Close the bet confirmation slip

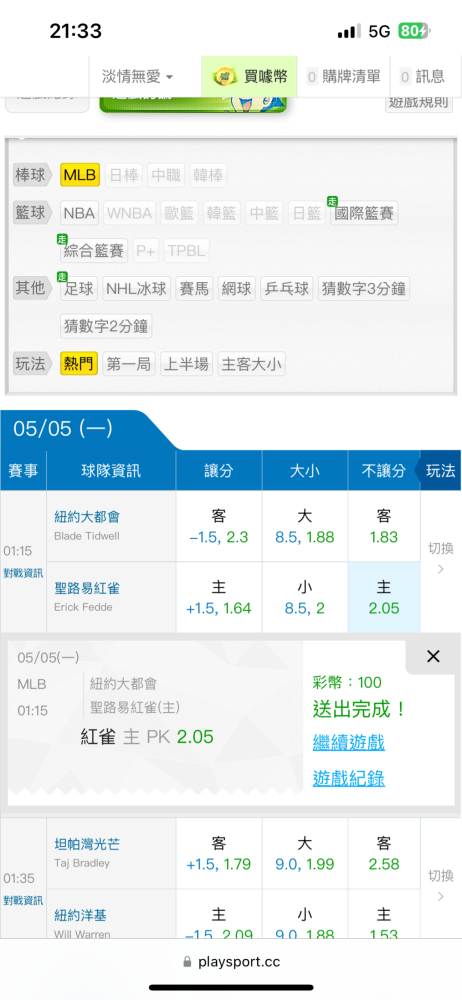pos(433,656)
